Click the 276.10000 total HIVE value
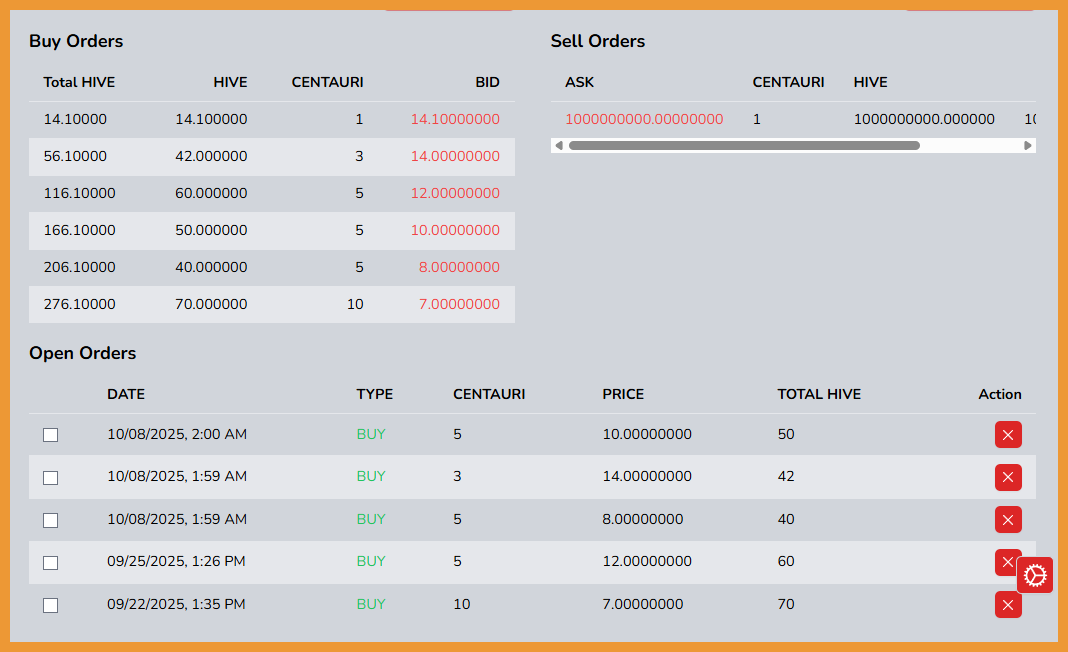The height and width of the screenshot is (652, 1068). pyautogui.click(x=80, y=304)
